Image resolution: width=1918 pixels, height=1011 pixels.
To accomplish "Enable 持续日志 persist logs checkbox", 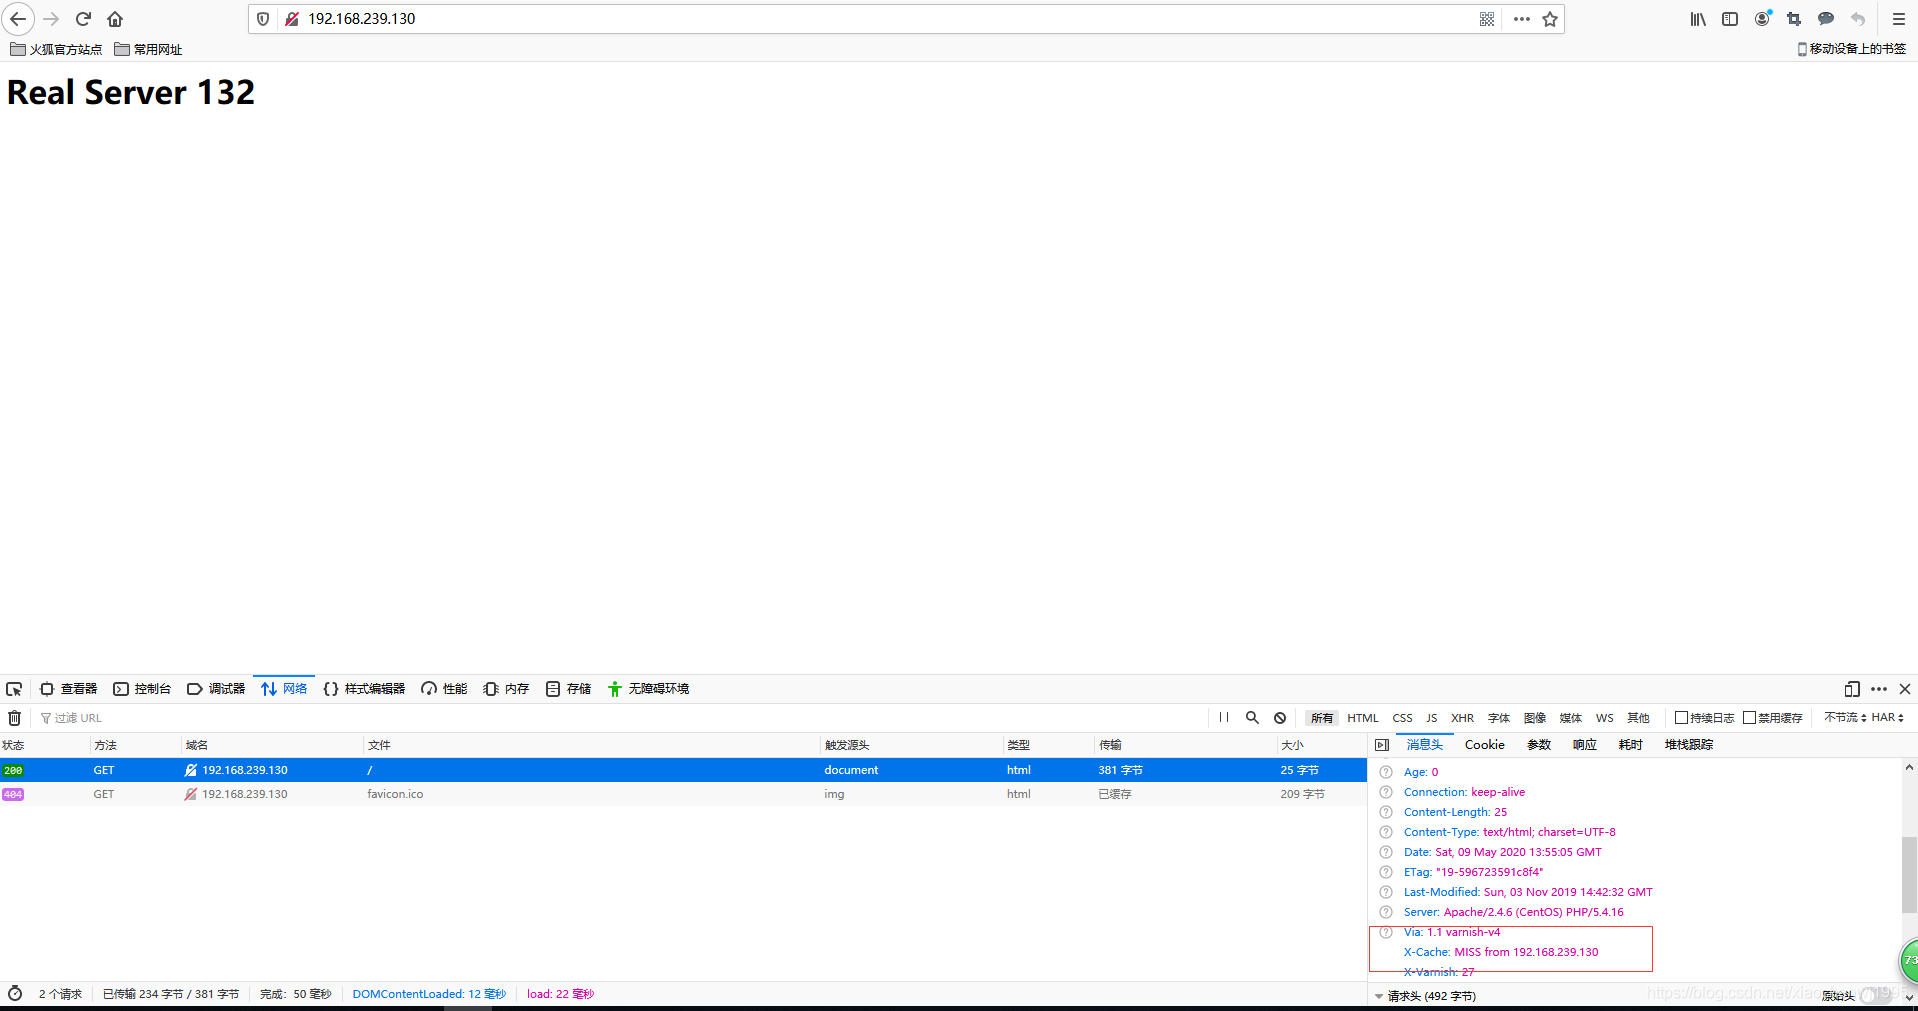I will click(x=1681, y=718).
